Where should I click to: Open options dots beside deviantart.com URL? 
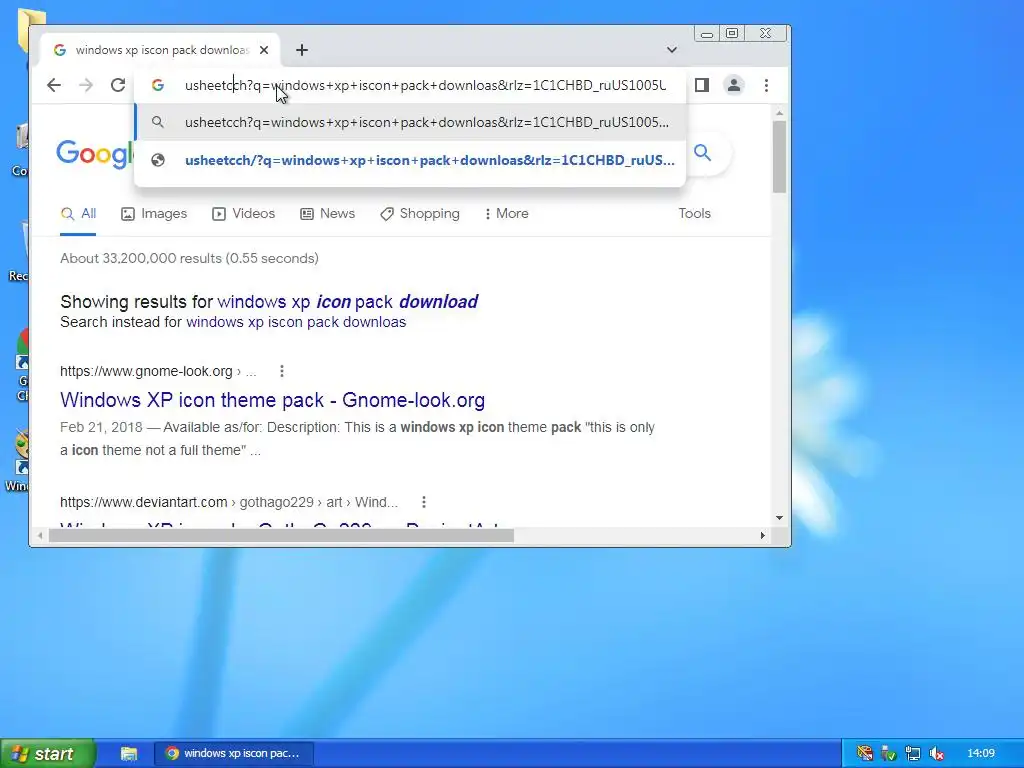(424, 502)
